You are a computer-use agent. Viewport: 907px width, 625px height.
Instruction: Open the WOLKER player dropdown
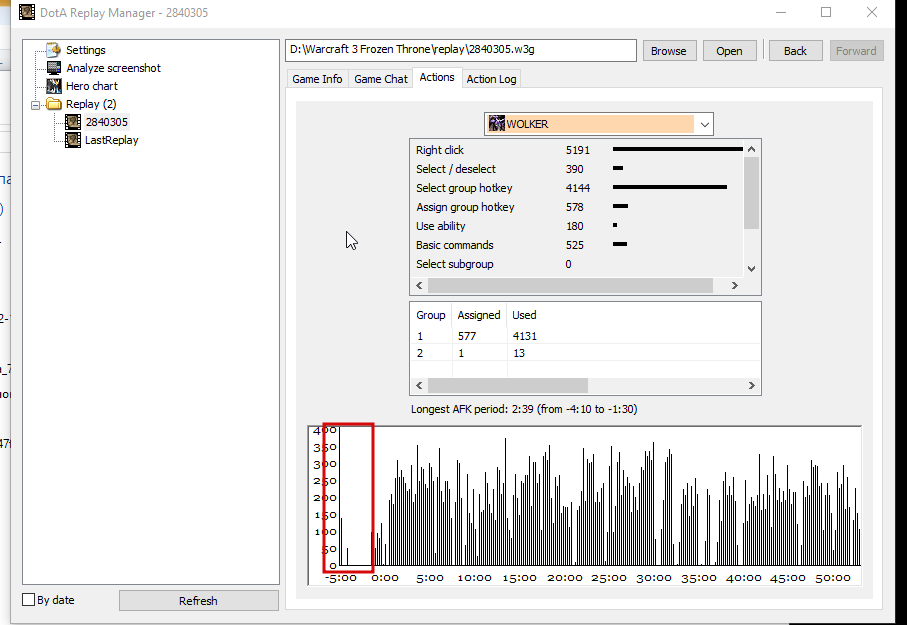pos(704,124)
